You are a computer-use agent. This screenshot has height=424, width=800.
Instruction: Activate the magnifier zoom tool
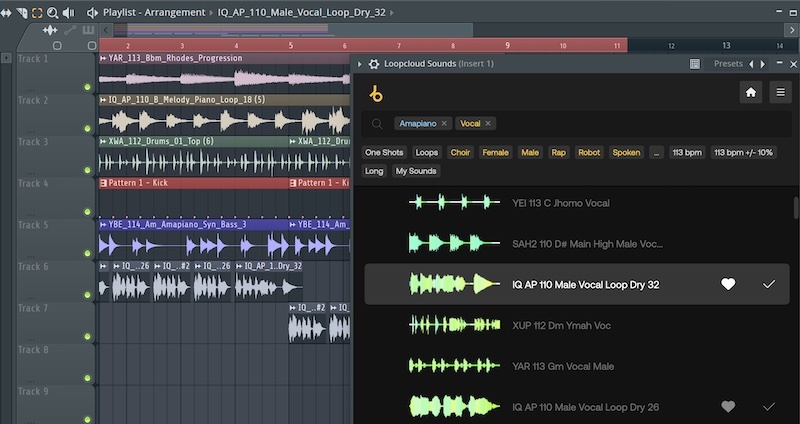tap(53, 13)
